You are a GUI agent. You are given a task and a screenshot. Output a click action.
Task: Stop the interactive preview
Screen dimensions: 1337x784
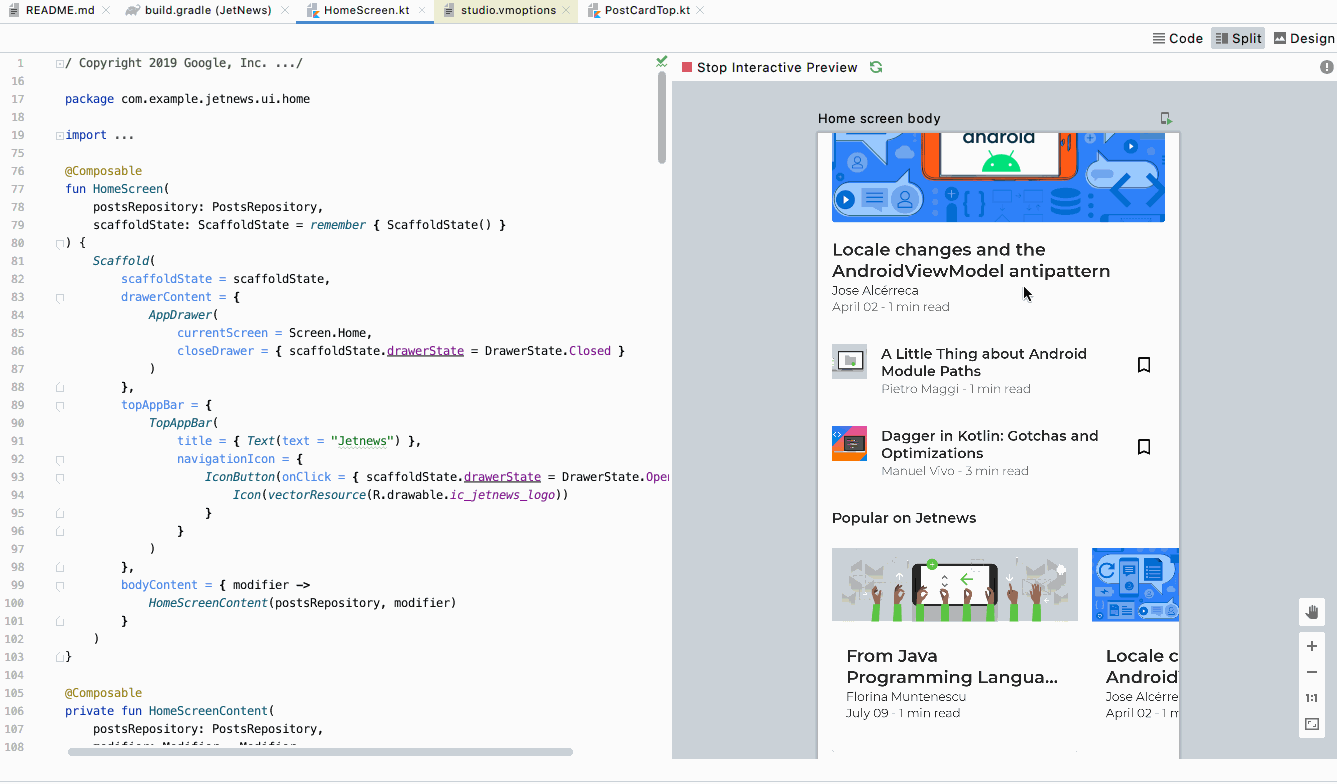[x=769, y=67]
